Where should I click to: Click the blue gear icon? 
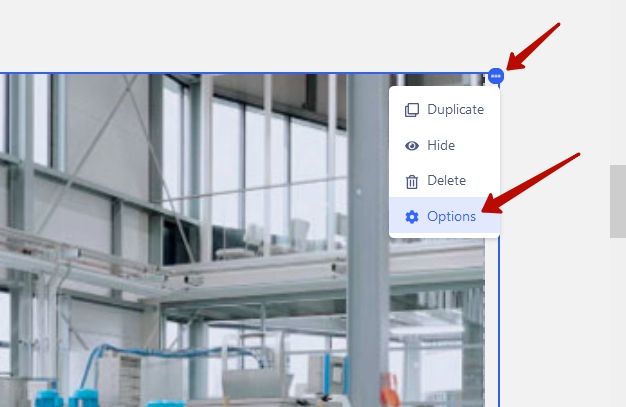pos(412,217)
